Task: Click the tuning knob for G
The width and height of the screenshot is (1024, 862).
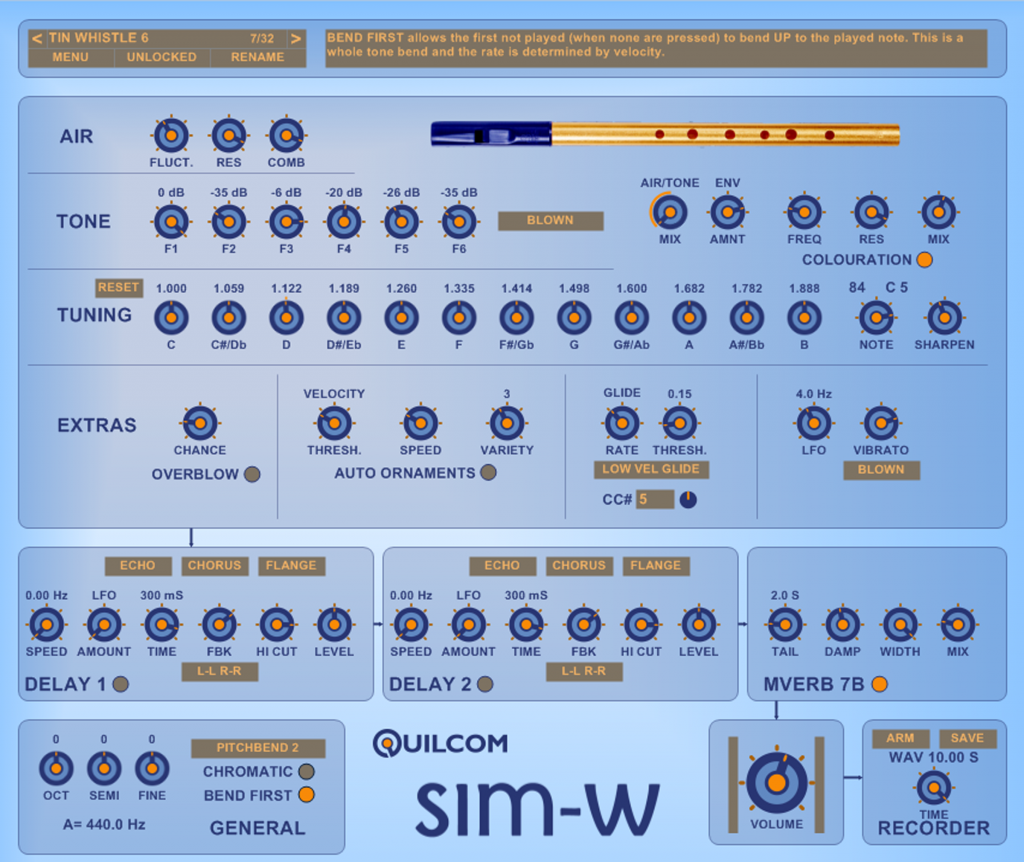Action: point(574,318)
